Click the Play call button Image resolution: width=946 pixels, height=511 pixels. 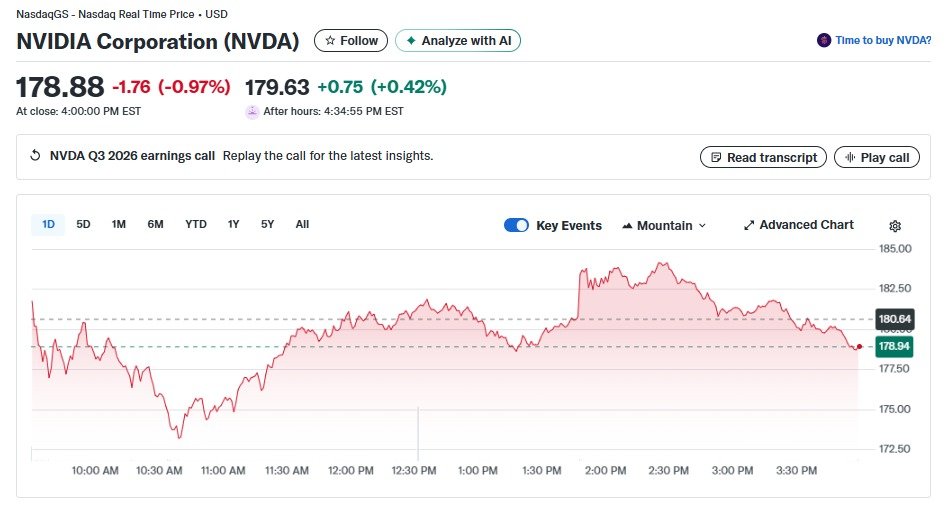click(x=877, y=157)
